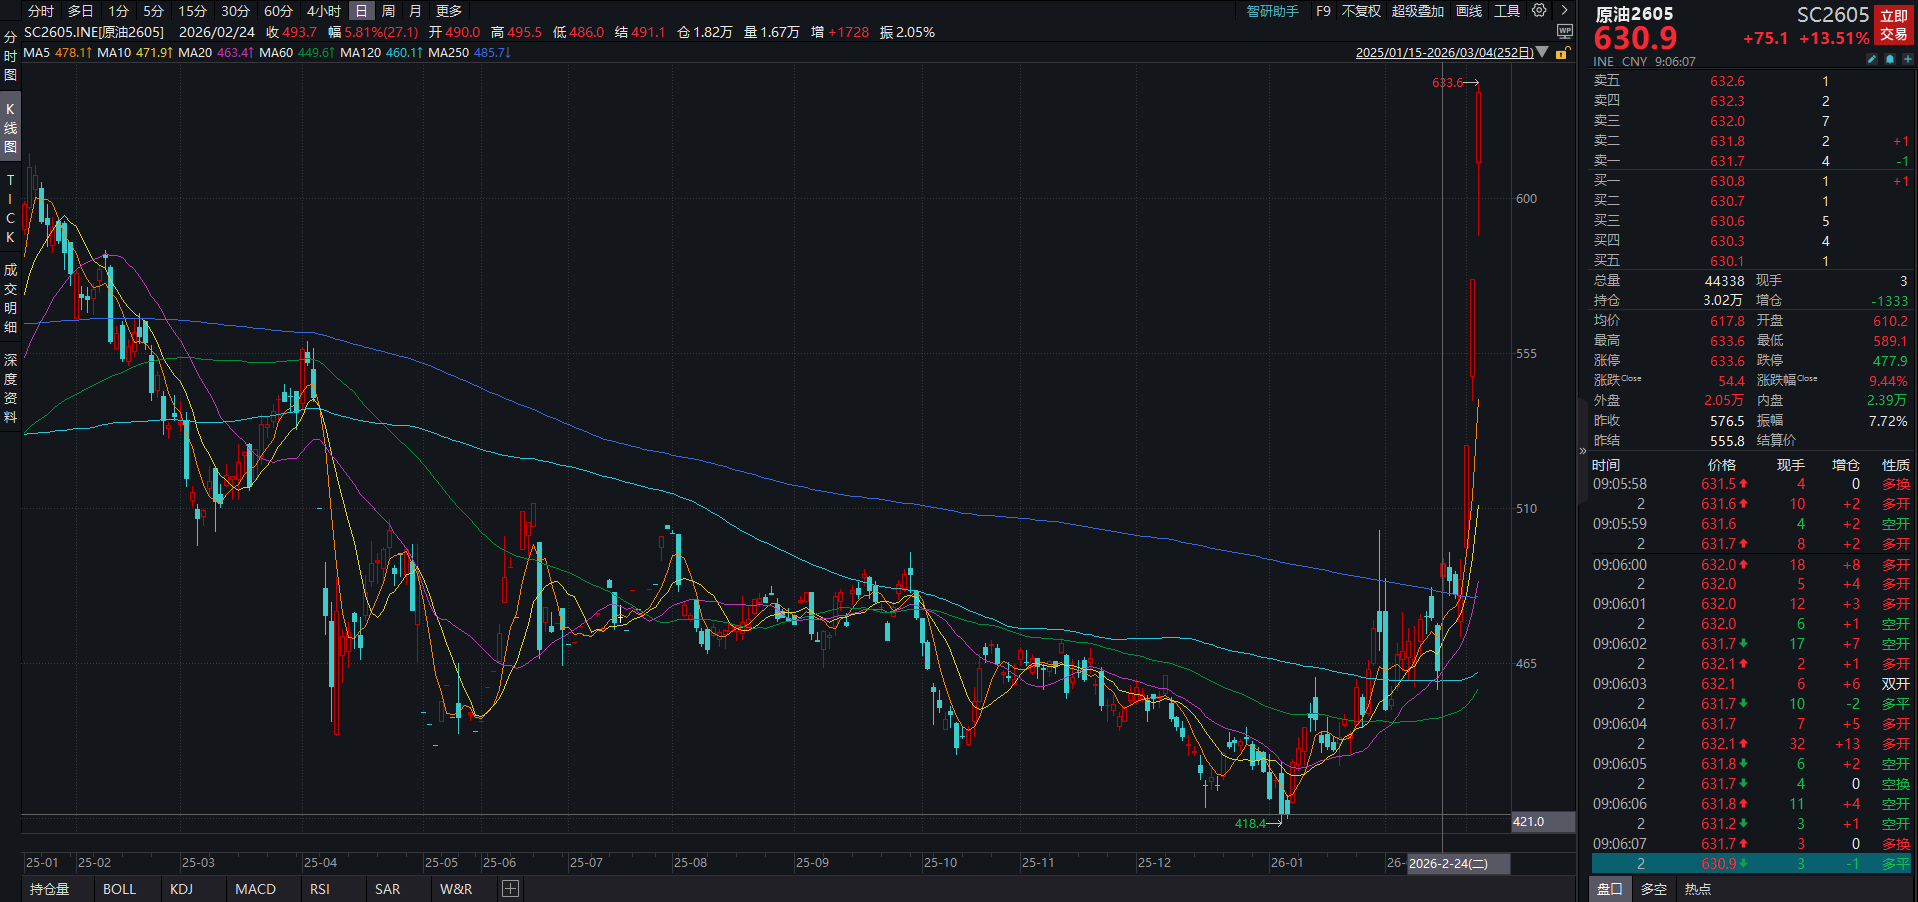Open the 不复权 adjustment dropdown
1918x902 pixels.
tap(1361, 11)
